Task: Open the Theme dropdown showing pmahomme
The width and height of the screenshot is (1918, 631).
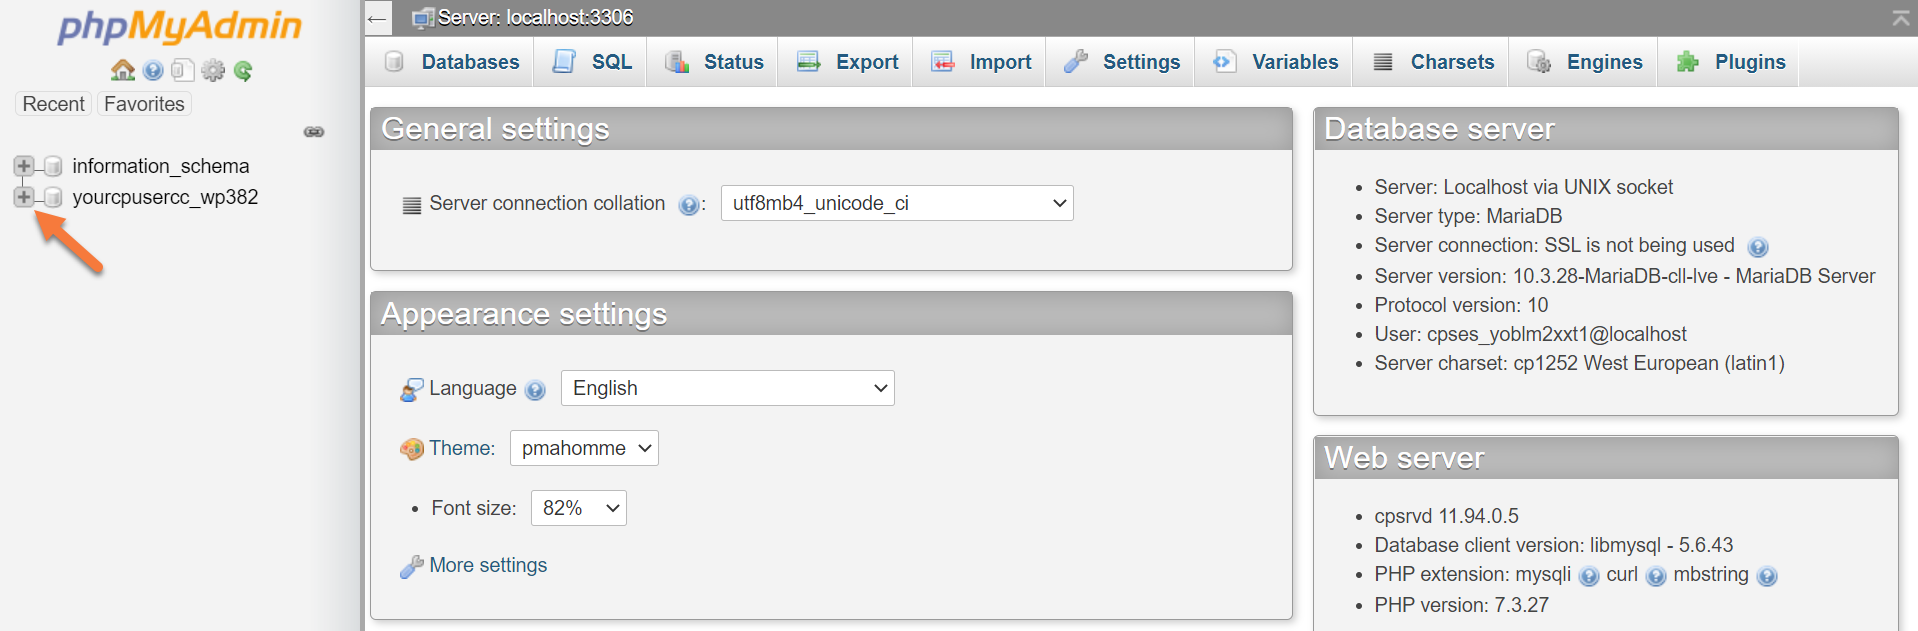Action: (584, 448)
